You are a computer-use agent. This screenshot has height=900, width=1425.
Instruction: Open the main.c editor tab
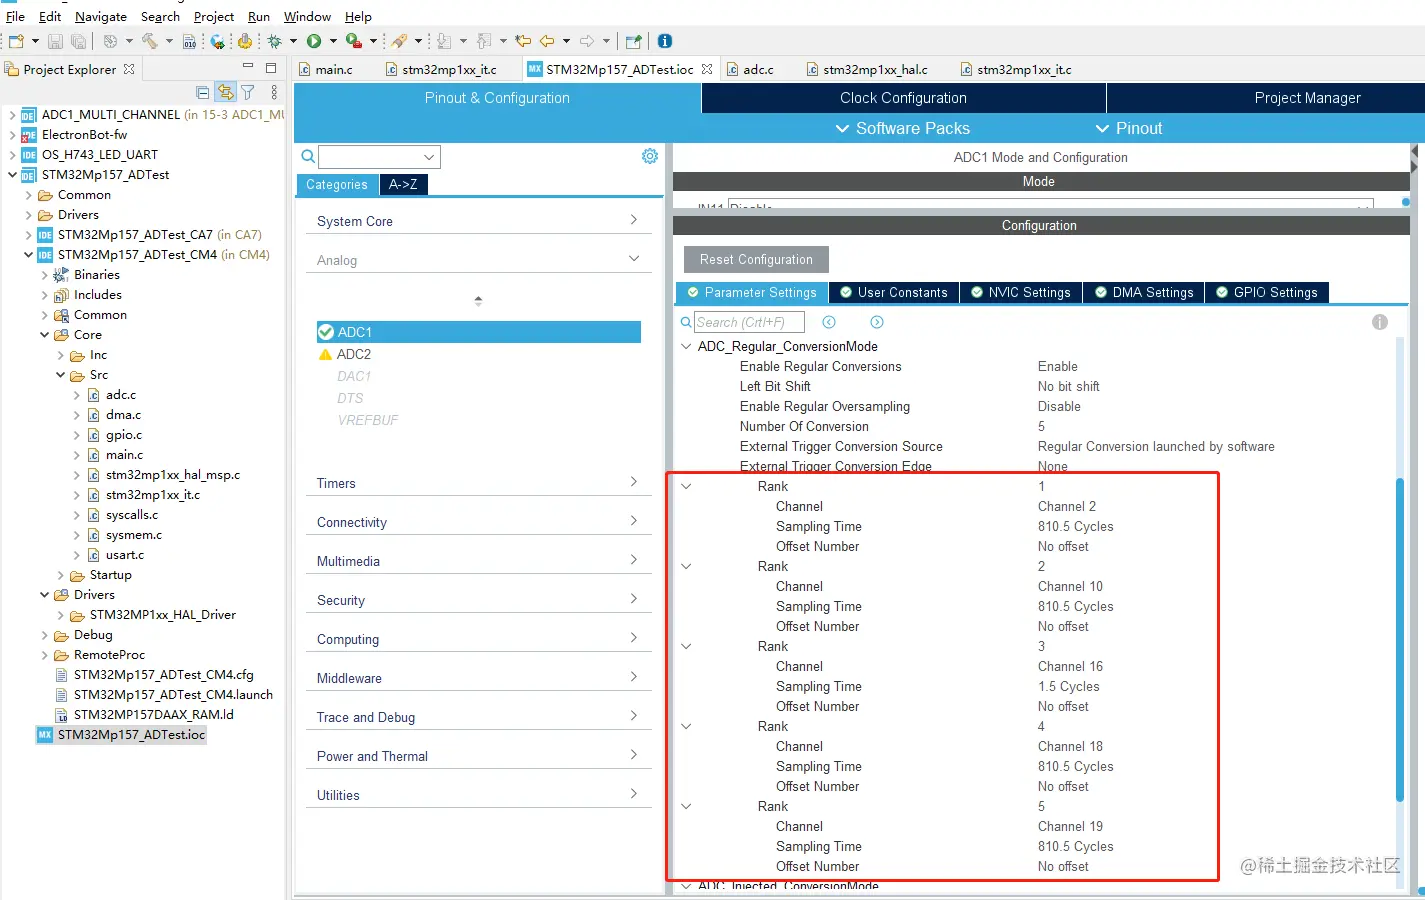click(326, 69)
